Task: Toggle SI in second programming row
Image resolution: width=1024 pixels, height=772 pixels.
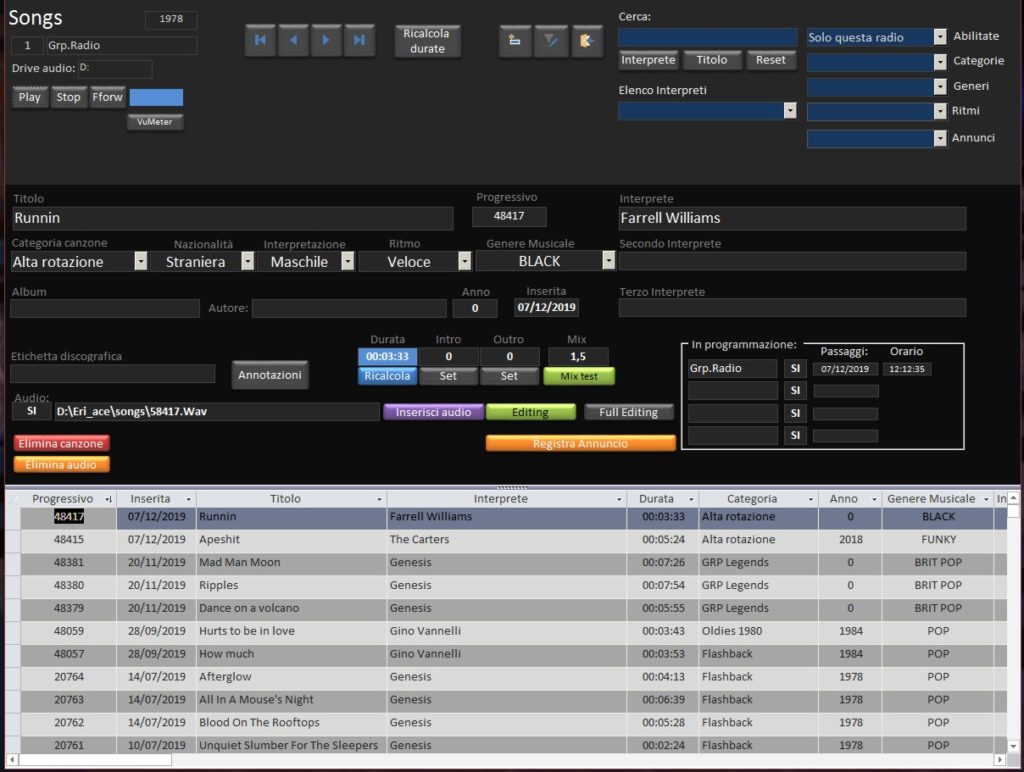Action: (795, 391)
